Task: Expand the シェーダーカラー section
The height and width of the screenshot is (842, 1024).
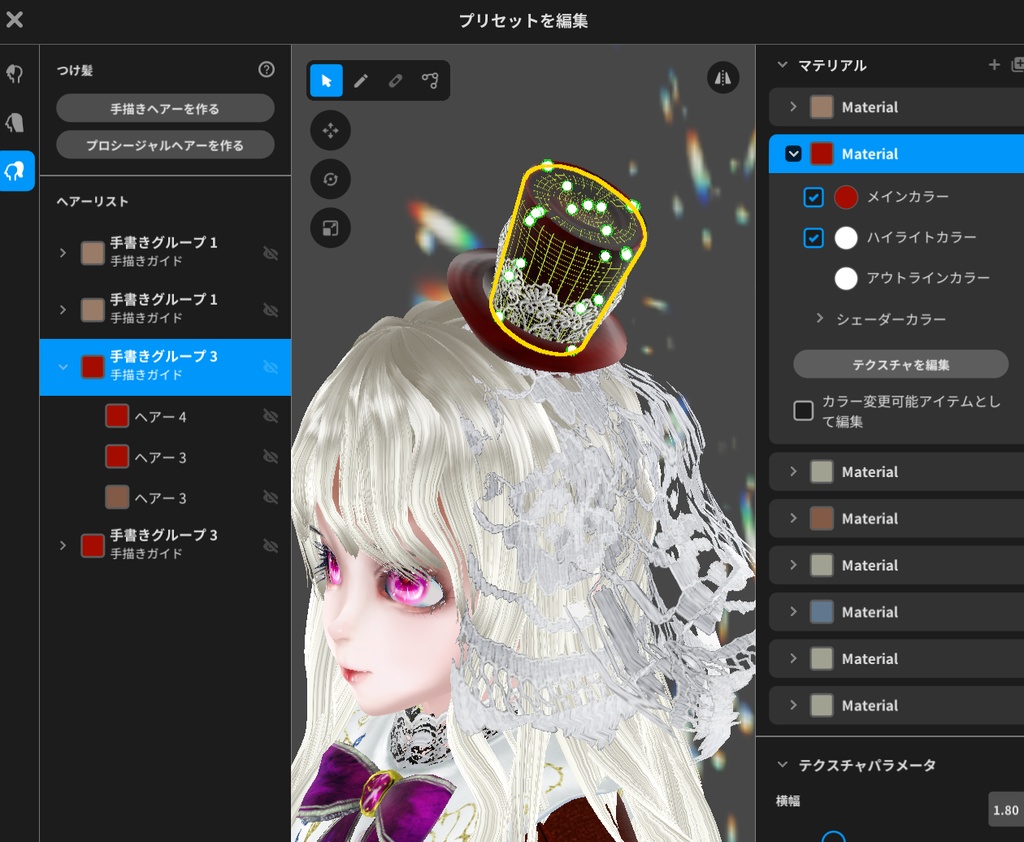Action: click(820, 319)
